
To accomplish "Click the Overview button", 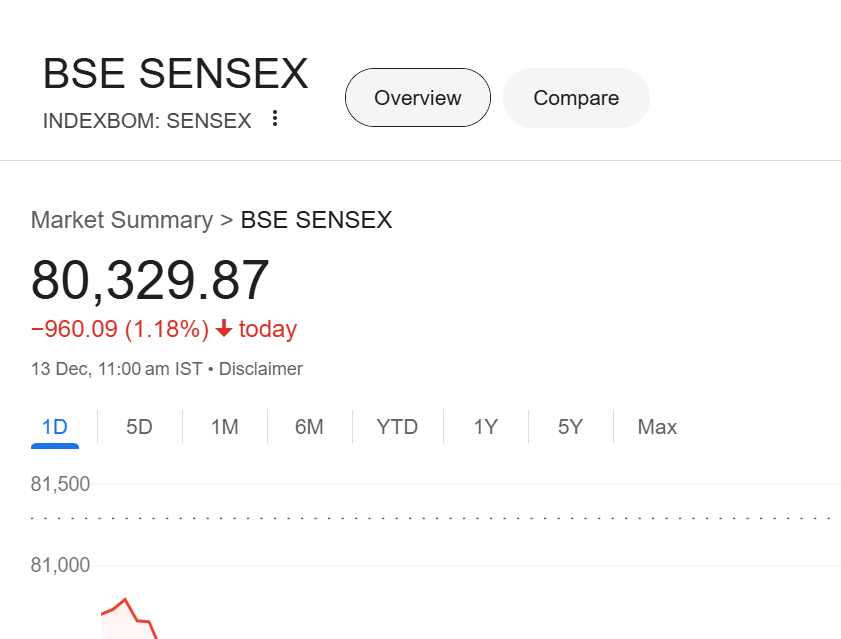I will click(x=417, y=97).
